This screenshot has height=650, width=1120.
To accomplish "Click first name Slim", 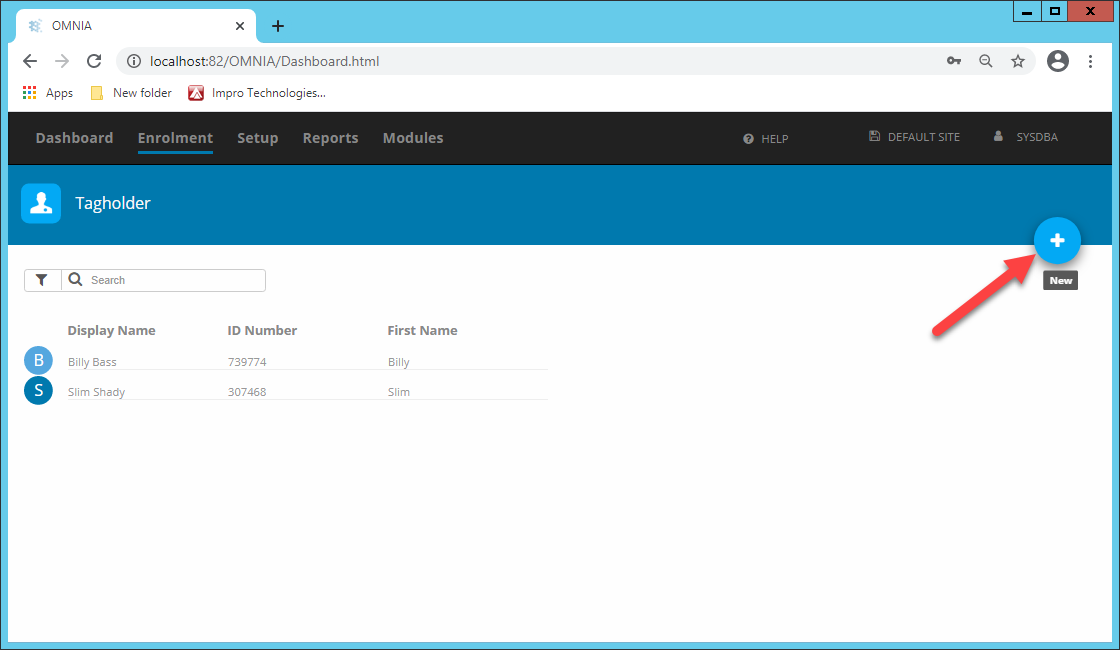I will (x=399, y=392).
